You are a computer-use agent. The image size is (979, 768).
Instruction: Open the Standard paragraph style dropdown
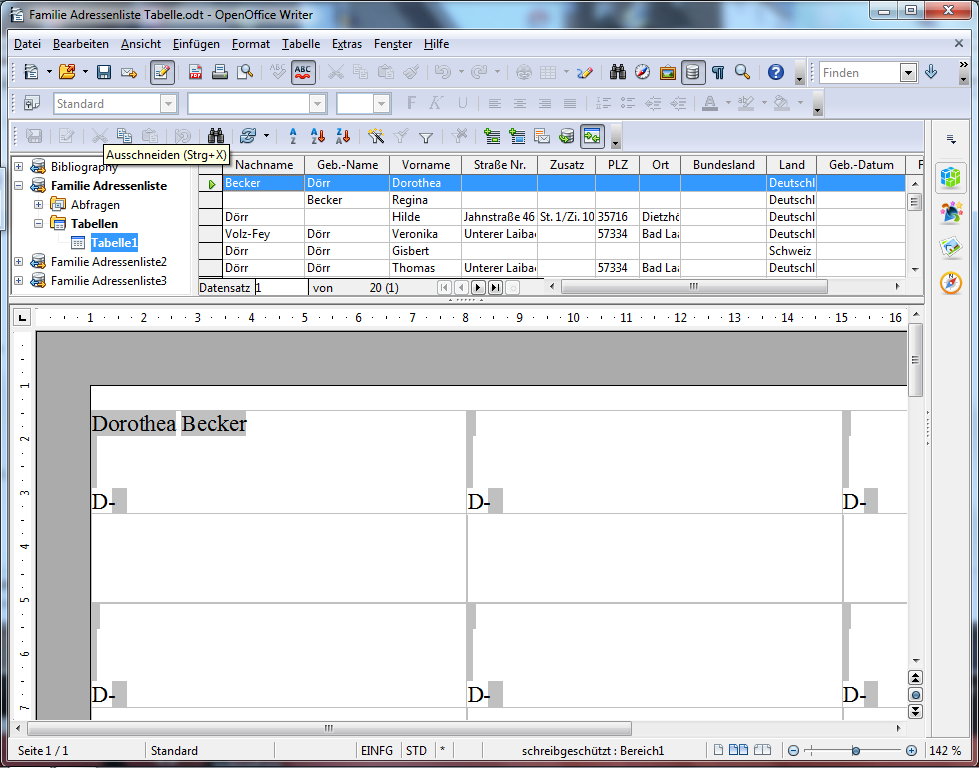tap(168, 104)
